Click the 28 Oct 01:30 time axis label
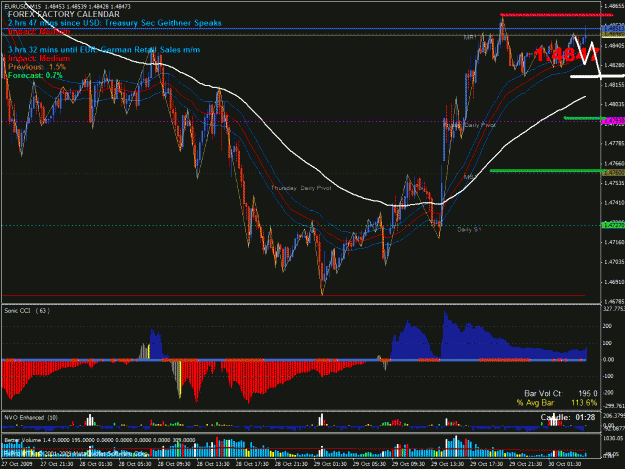This screenshot has height=469, width=625. tap(96, 464)
